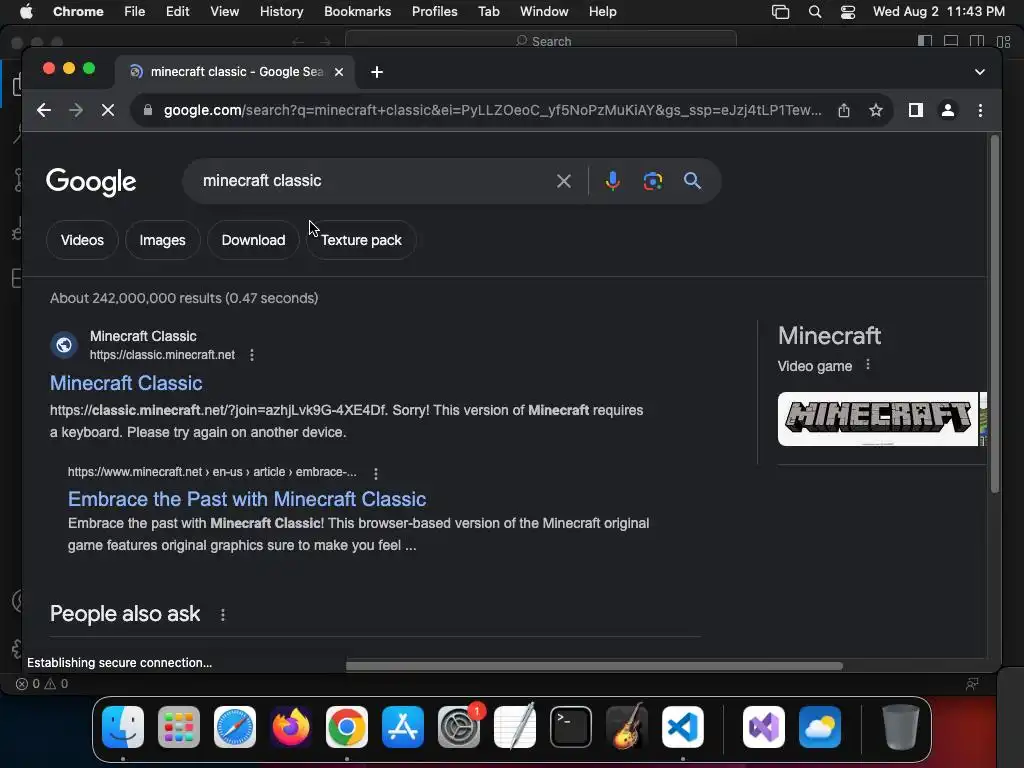Open the People also ask options
The image size is (1024, 768).
(x=223, y=615)
